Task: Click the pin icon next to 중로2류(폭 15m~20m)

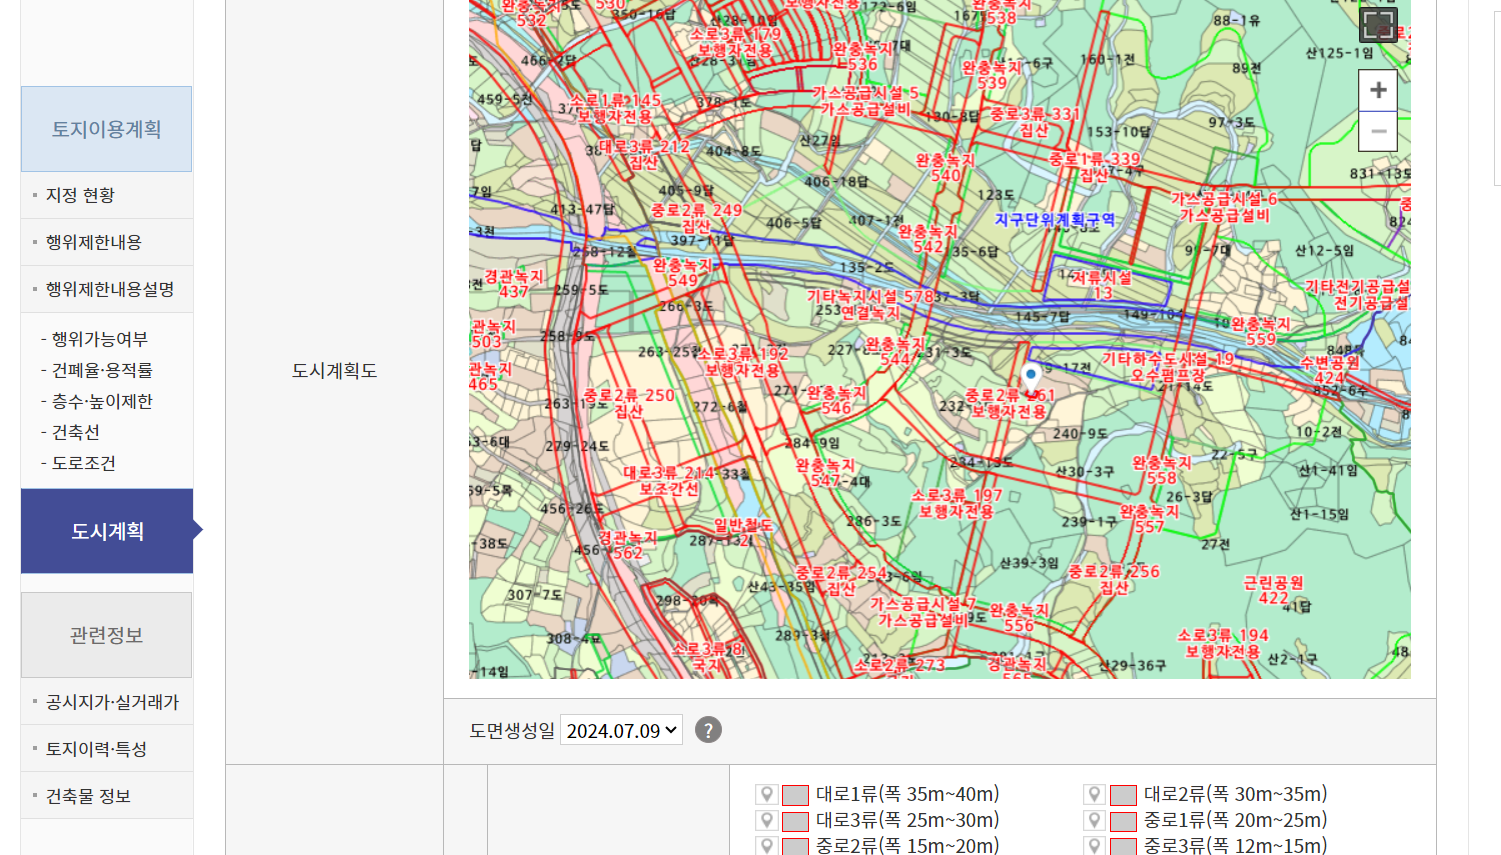Action: tap(767, 846)
